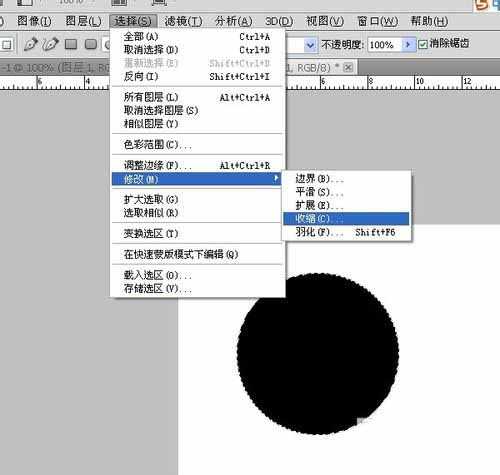Open the 图像(I) menu
Viewport: 500px width, 475px height.
point(34,21)
